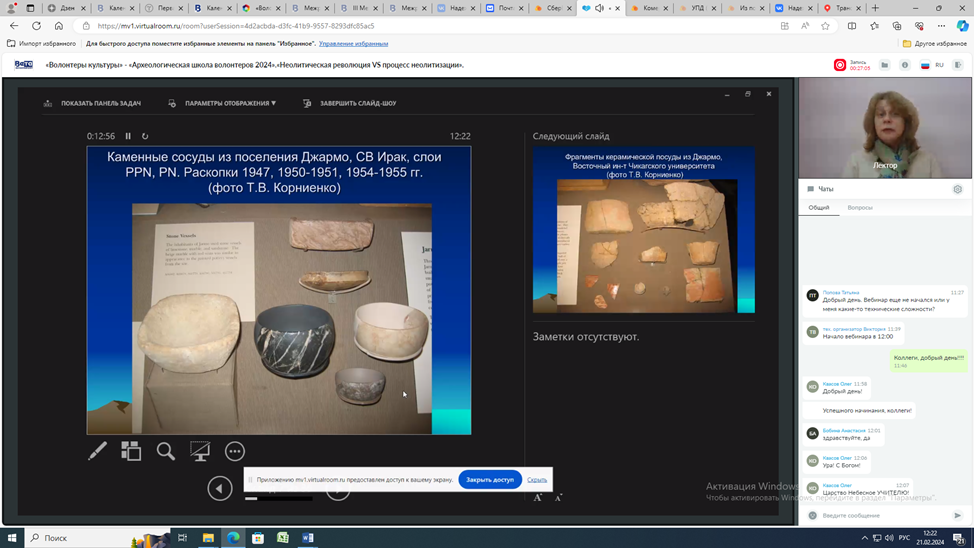Open 'Другое избранное' favorites folder
This screenshot has width=974, height=548.
pyautogui.click(x=934, y=44)
